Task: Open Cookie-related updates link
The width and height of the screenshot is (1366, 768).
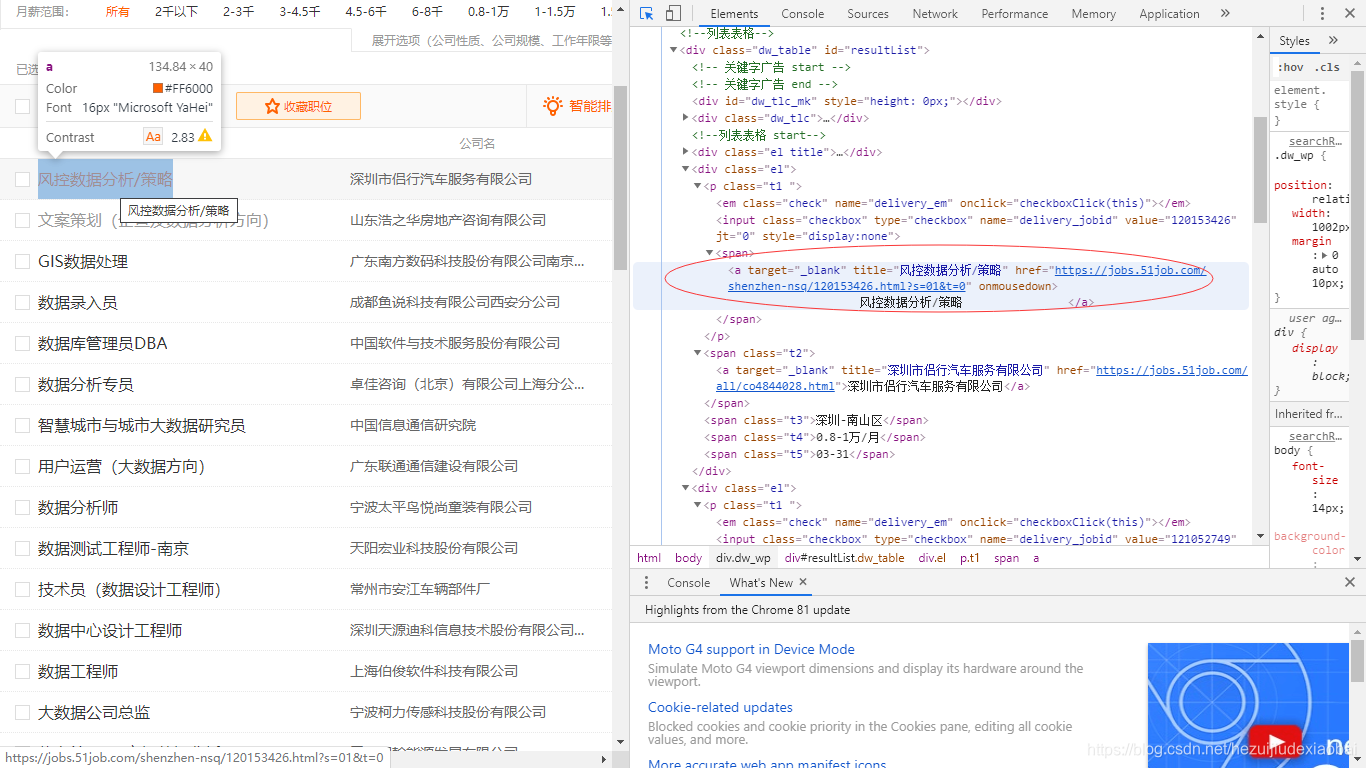Action: coord(720,707)
